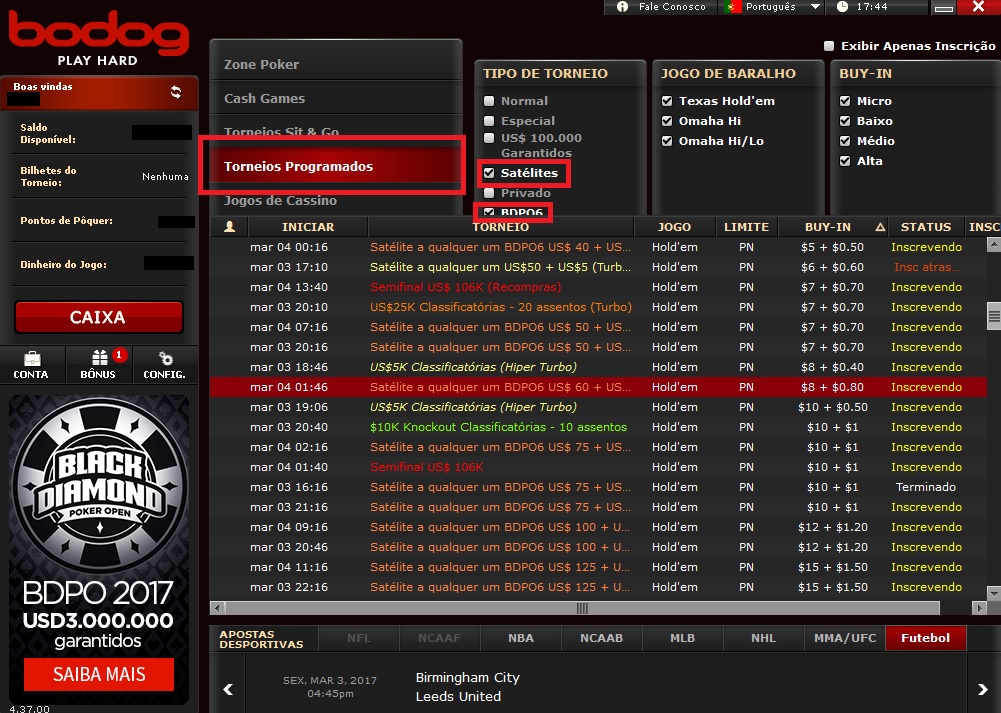
Task: Click tournament list scroll down arrow
Action: 994,594
